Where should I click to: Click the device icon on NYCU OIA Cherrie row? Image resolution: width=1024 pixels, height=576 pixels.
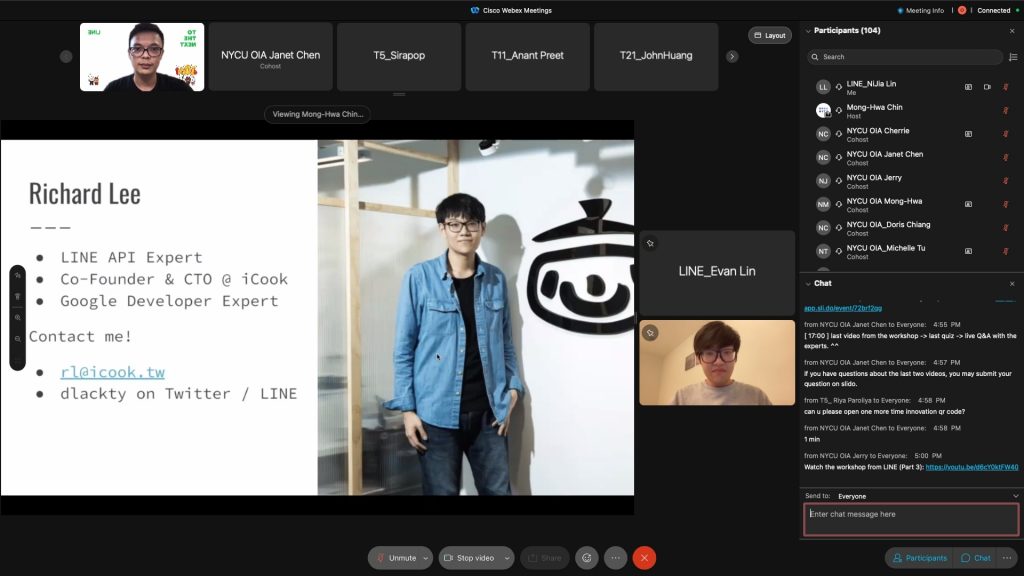(968, 134)
